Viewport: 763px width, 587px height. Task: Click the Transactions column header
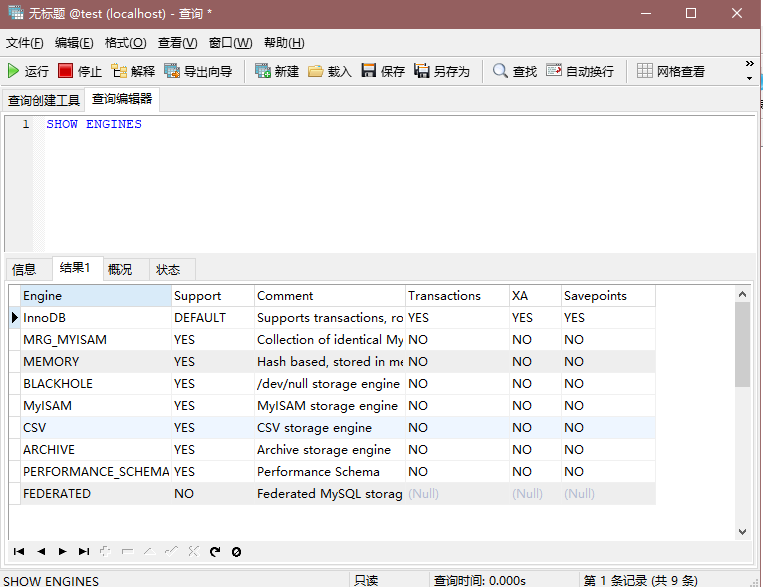(x=457, y=295)
